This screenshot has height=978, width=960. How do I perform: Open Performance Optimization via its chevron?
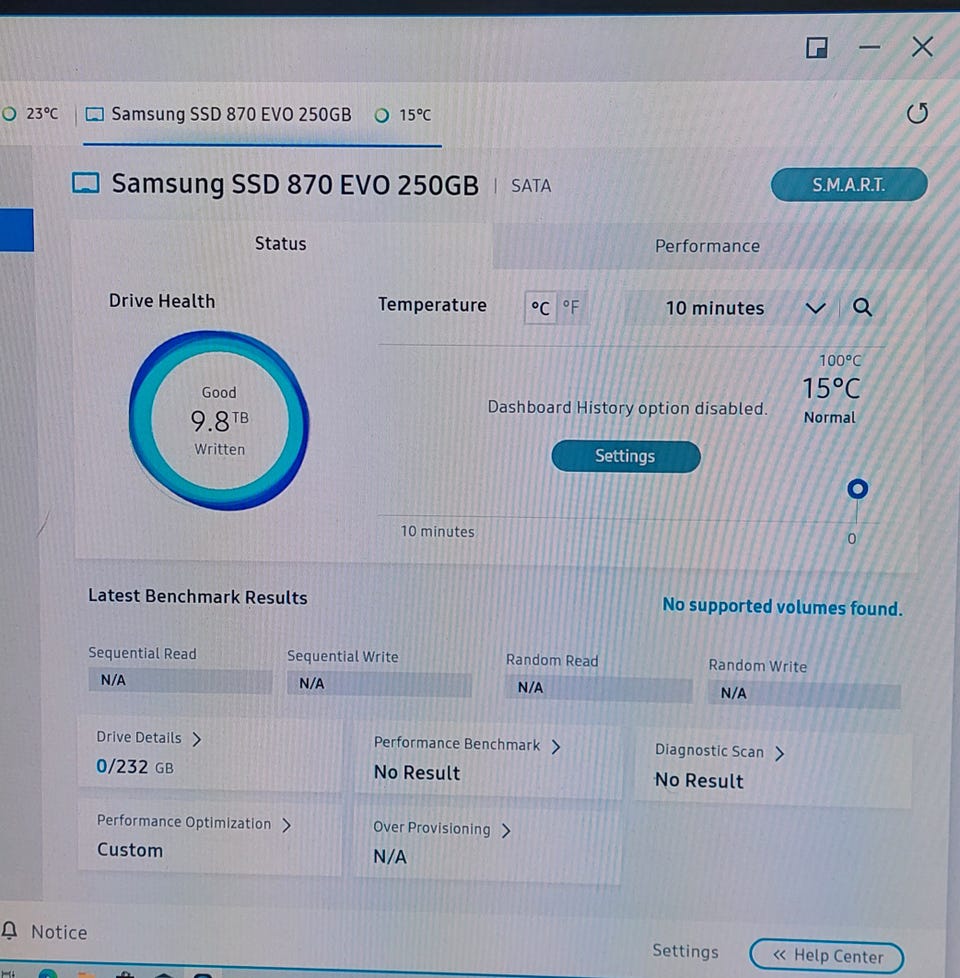[286, 825]
